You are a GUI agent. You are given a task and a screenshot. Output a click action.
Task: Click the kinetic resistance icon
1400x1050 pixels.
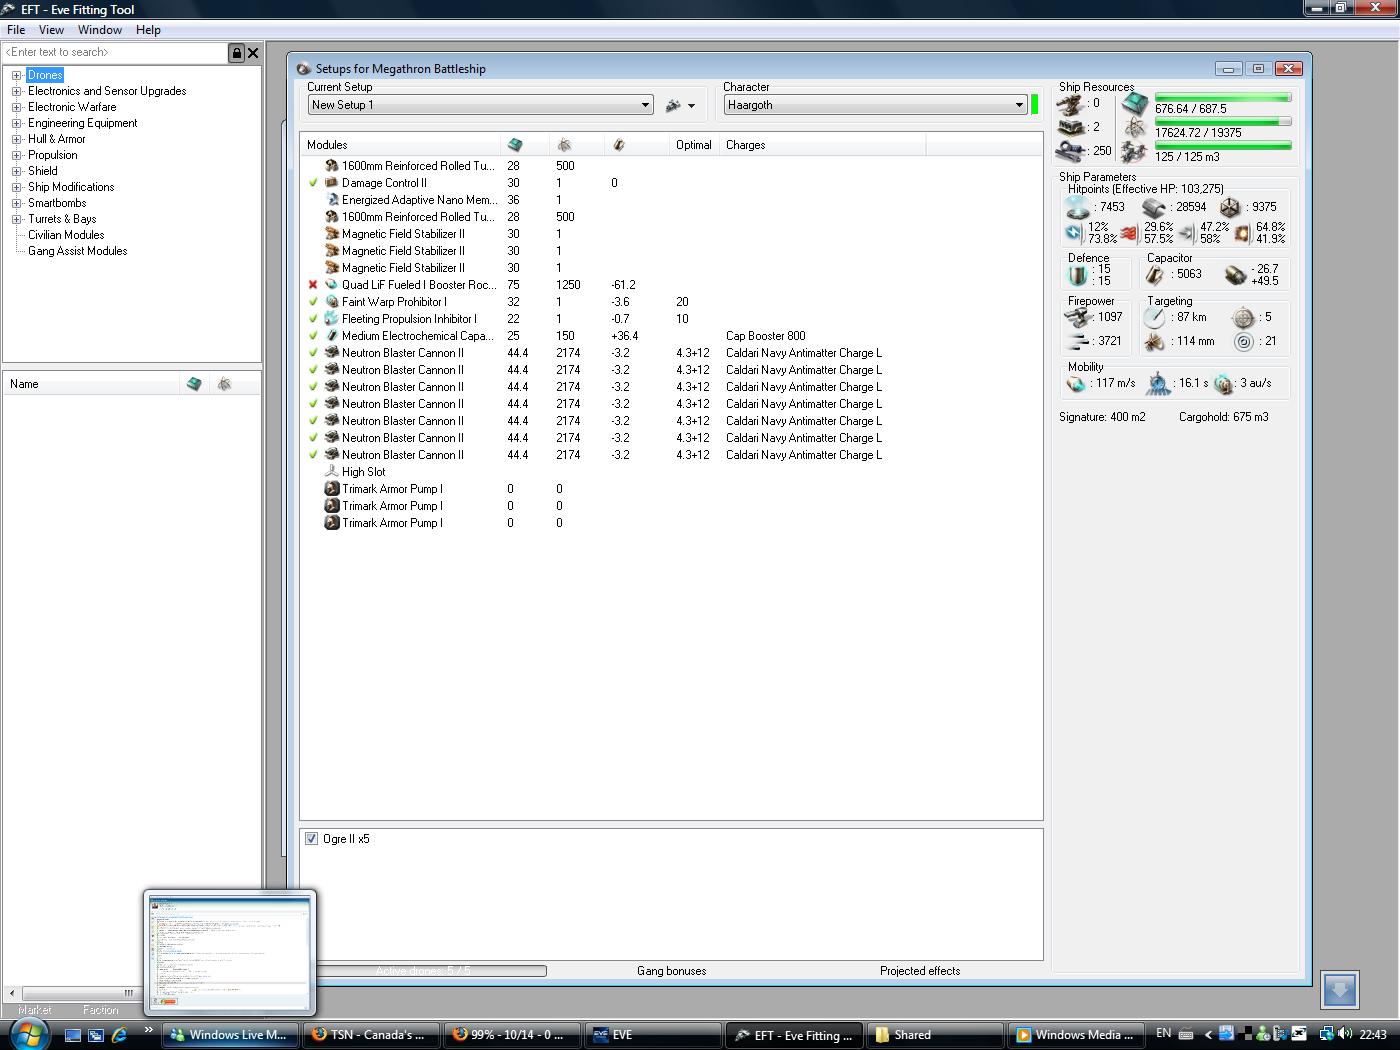[x=1187, y=233]
